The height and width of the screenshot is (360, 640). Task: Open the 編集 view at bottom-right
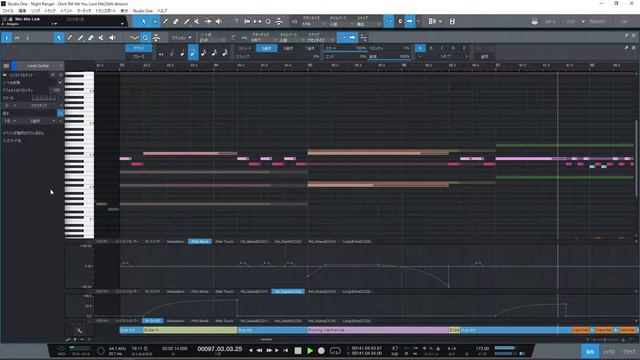590,351
